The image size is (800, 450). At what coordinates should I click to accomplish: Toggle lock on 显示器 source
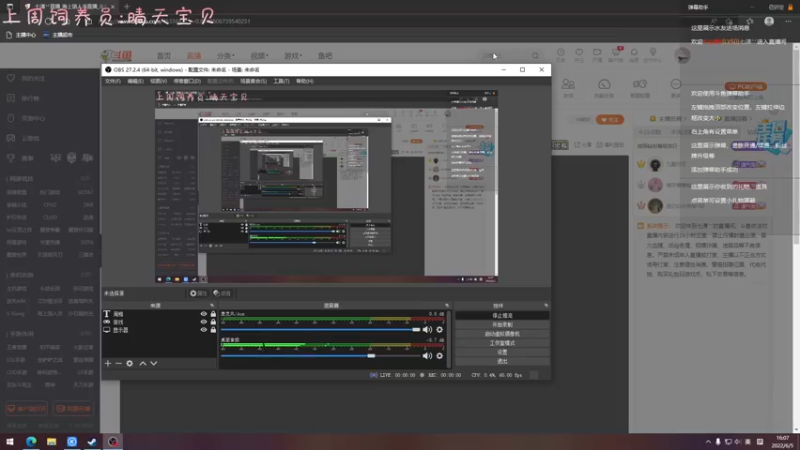tap(213, 330)
